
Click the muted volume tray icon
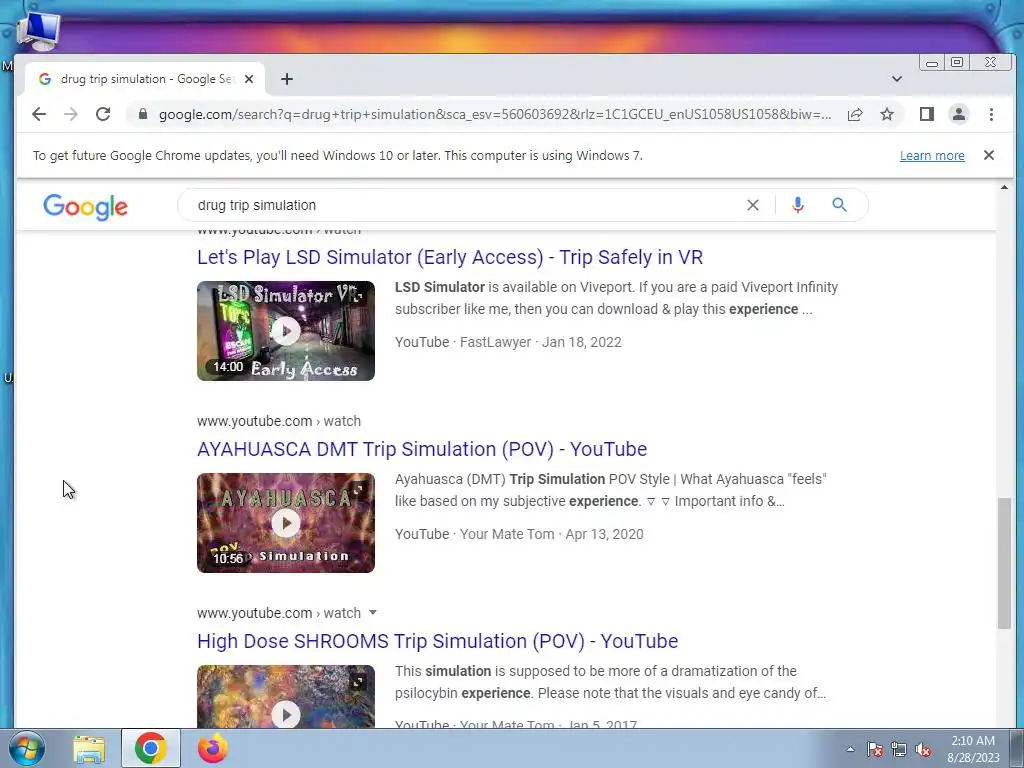[x=923, y=749]
